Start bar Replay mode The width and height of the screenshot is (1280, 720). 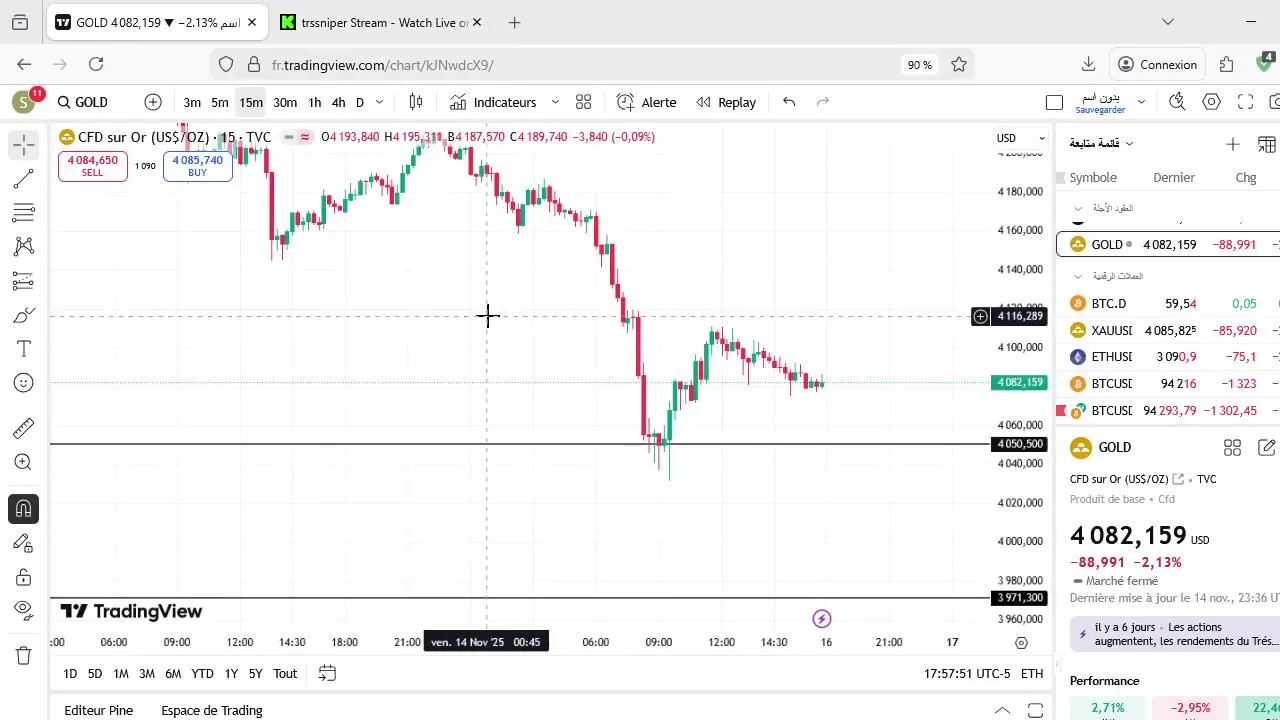pyautogui.click(x=726, y=102)
